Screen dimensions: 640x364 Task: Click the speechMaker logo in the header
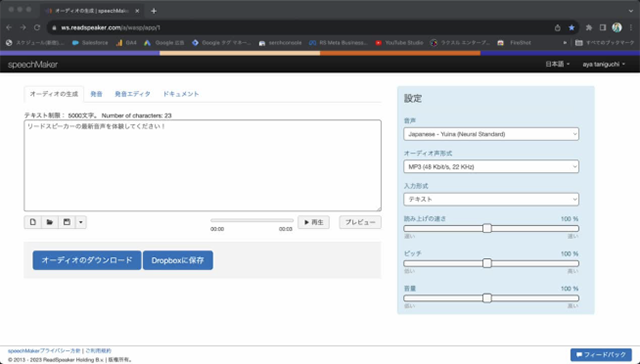(x=33, y=64)
